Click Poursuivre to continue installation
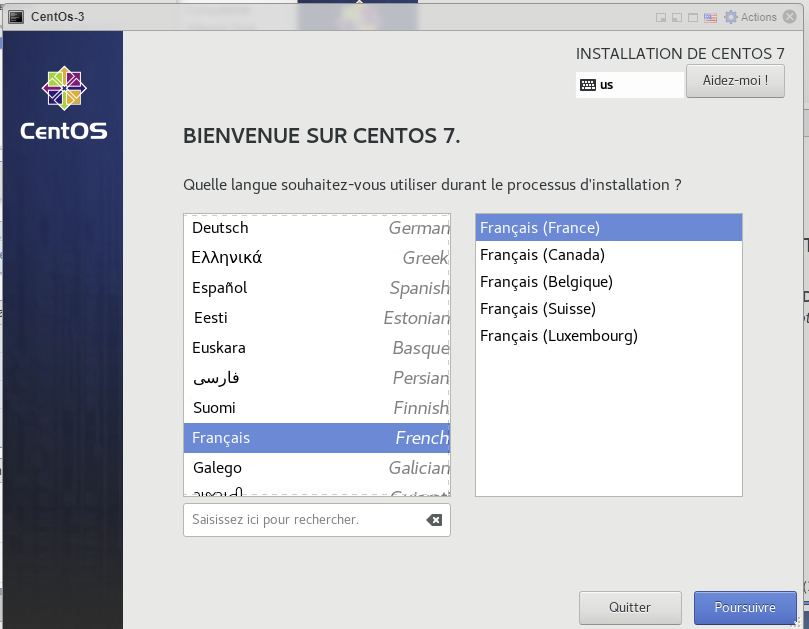Image resolution: width=809 pixels, height=629 pixels. click(745, 607)
